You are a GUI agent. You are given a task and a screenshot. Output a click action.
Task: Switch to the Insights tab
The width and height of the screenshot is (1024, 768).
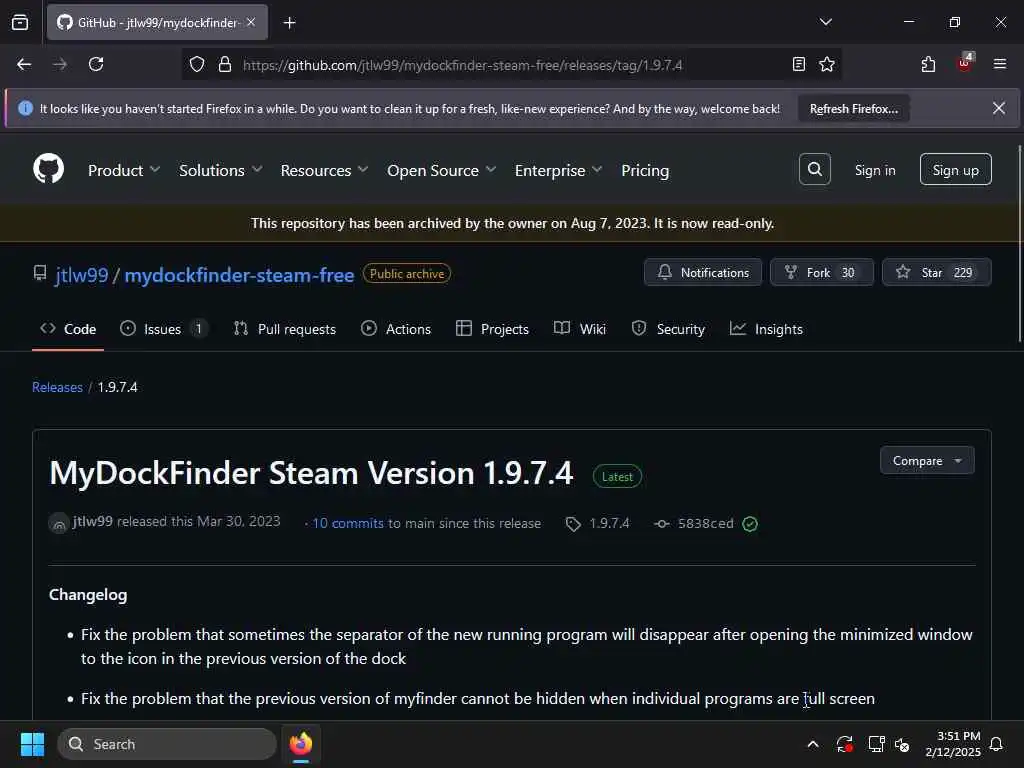(x=766, y=329)
